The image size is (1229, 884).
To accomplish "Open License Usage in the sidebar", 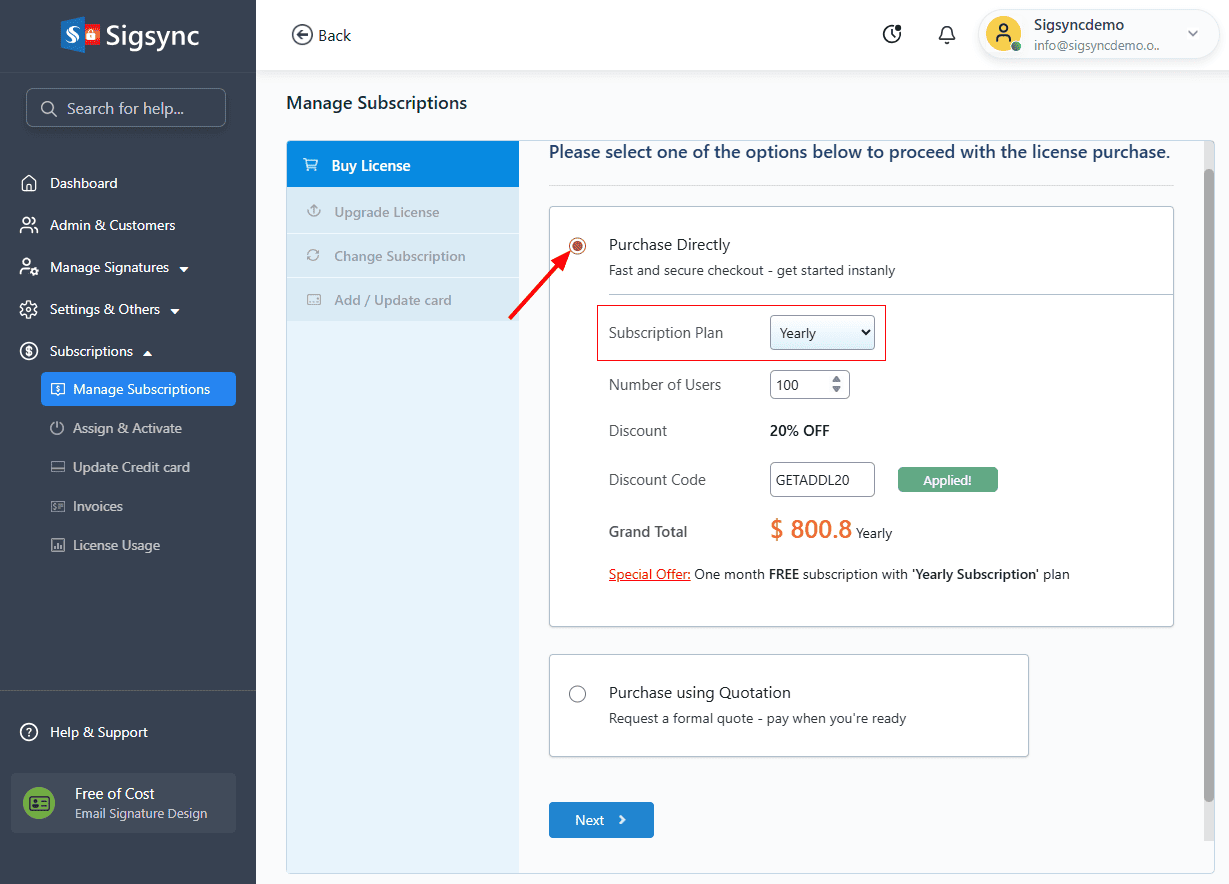I will click(116, 545).
